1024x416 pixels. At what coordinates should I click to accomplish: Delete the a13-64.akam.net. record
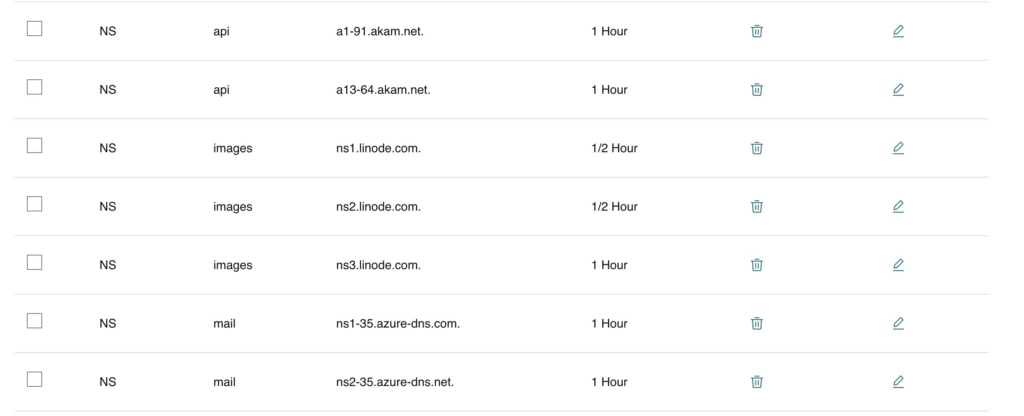click(x=756, y=89)
